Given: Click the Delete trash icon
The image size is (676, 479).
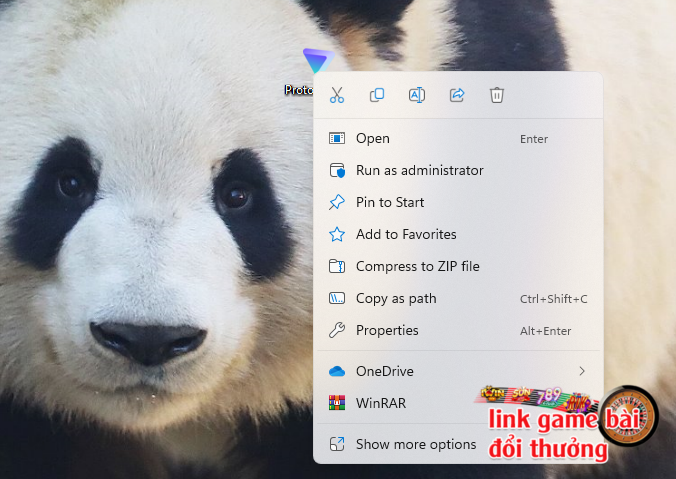Looking at the screenshot, I should tap(497, 95).
